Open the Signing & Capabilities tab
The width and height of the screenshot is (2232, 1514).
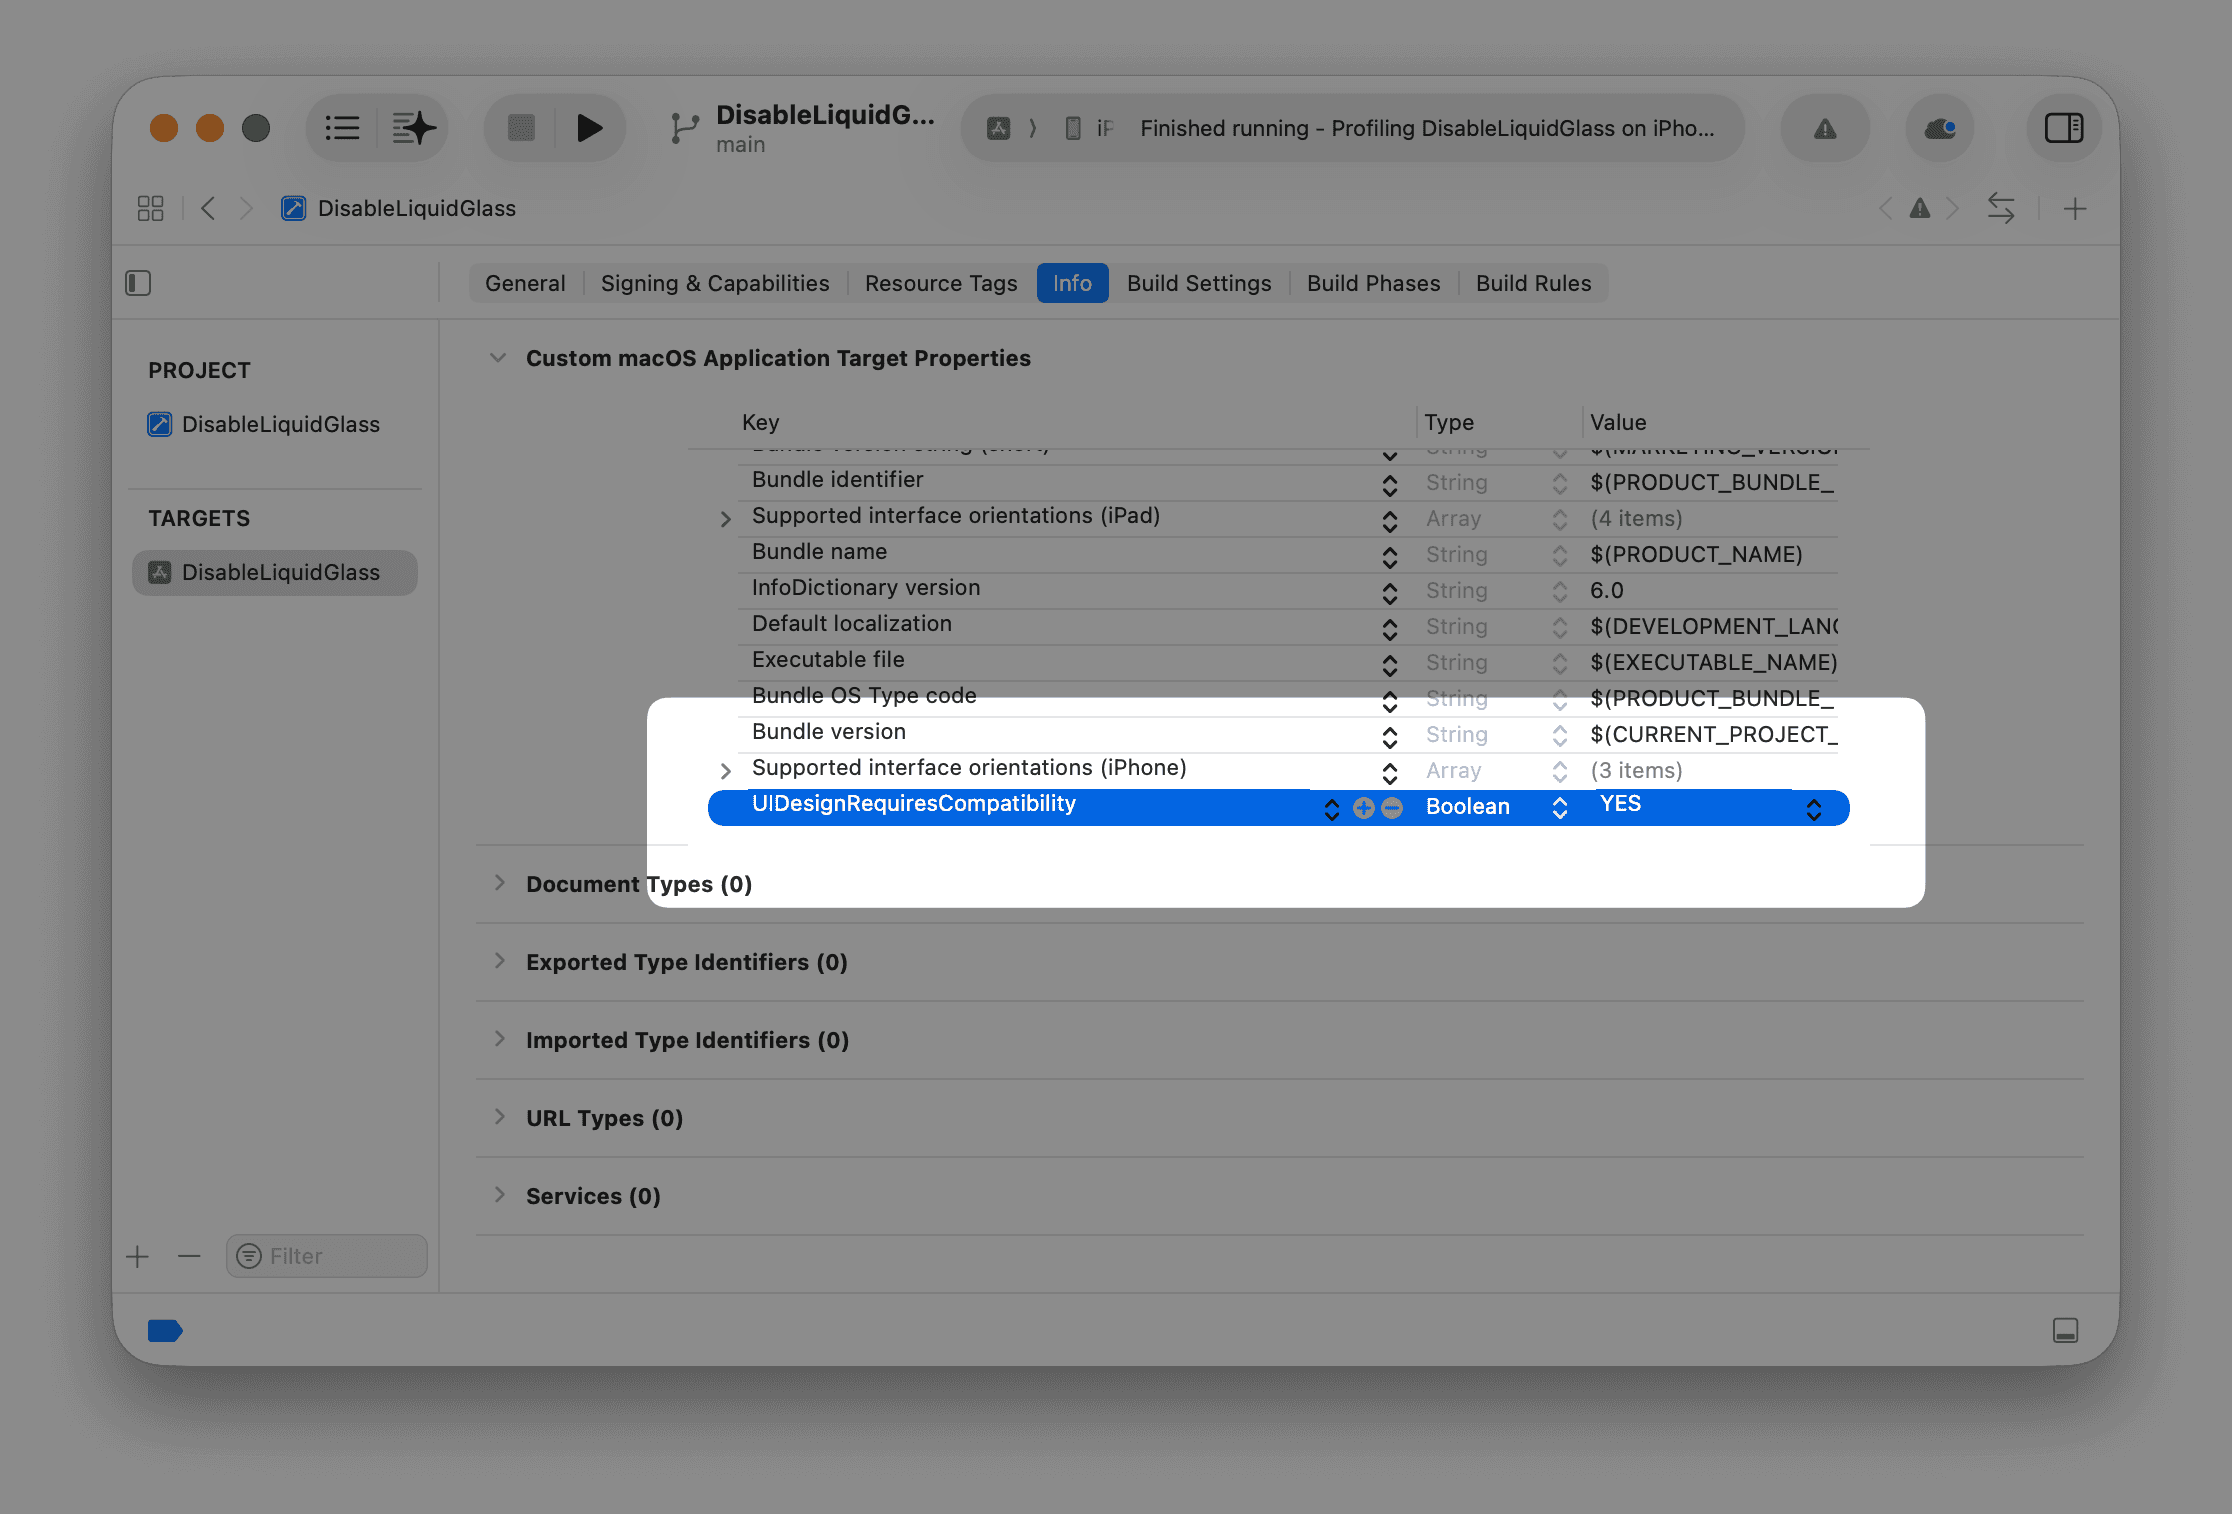click(714, 283)
